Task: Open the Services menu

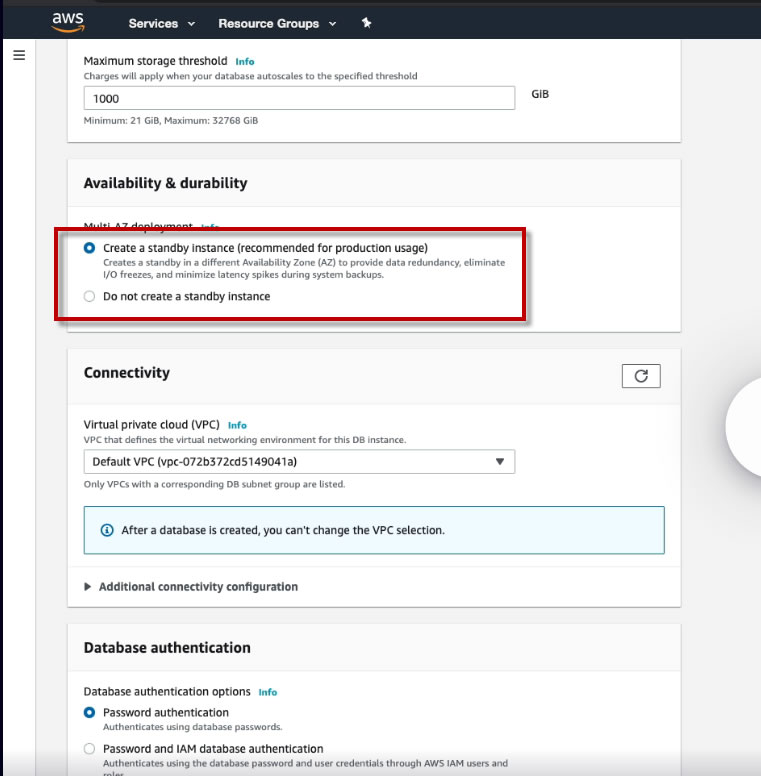Action: click(161, 23)
